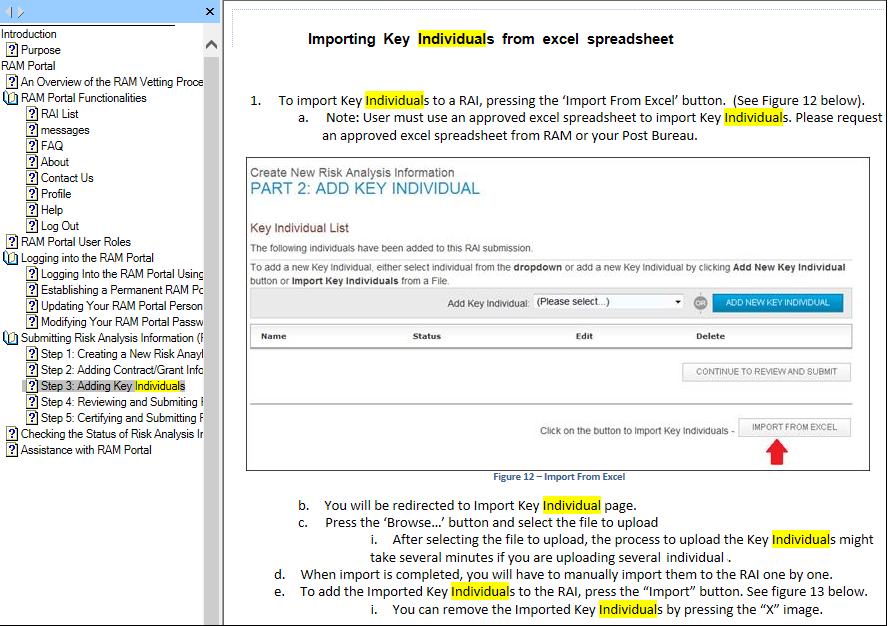This screenshot has width=889, height=626.
Task: Open Step 1: Creating a New Risk Analysis
Action: tap(122, 354)
